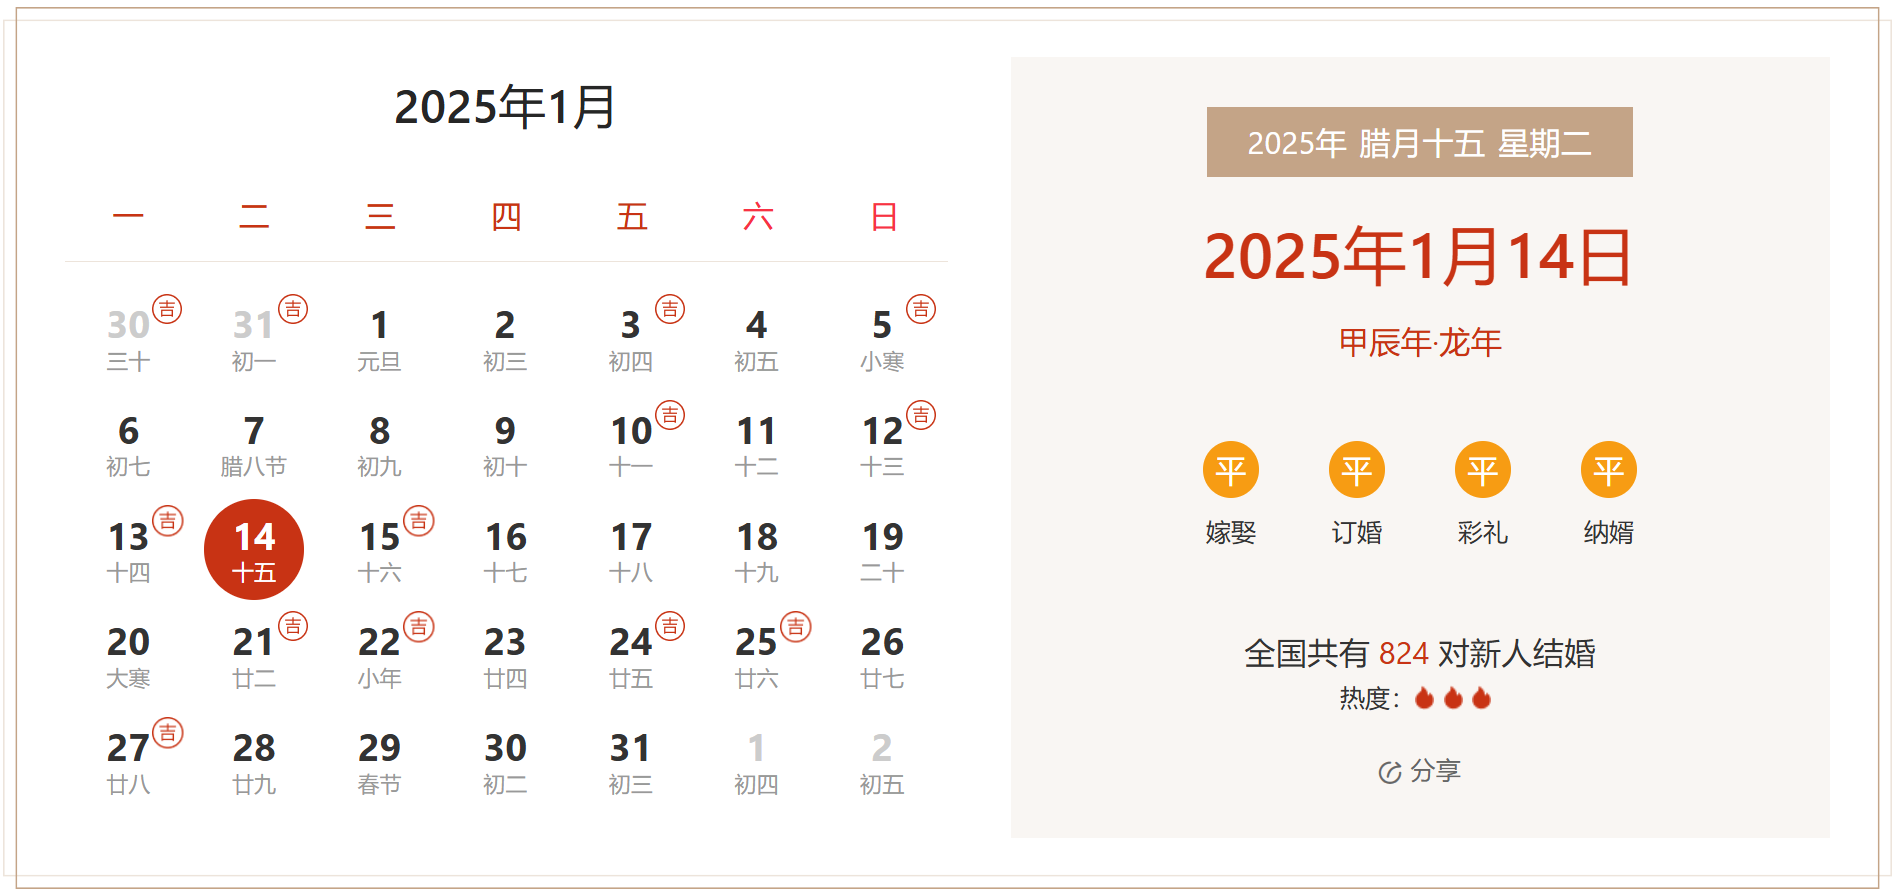
Task: Click the 824 couples count
Action: [x=1404, y=654]
